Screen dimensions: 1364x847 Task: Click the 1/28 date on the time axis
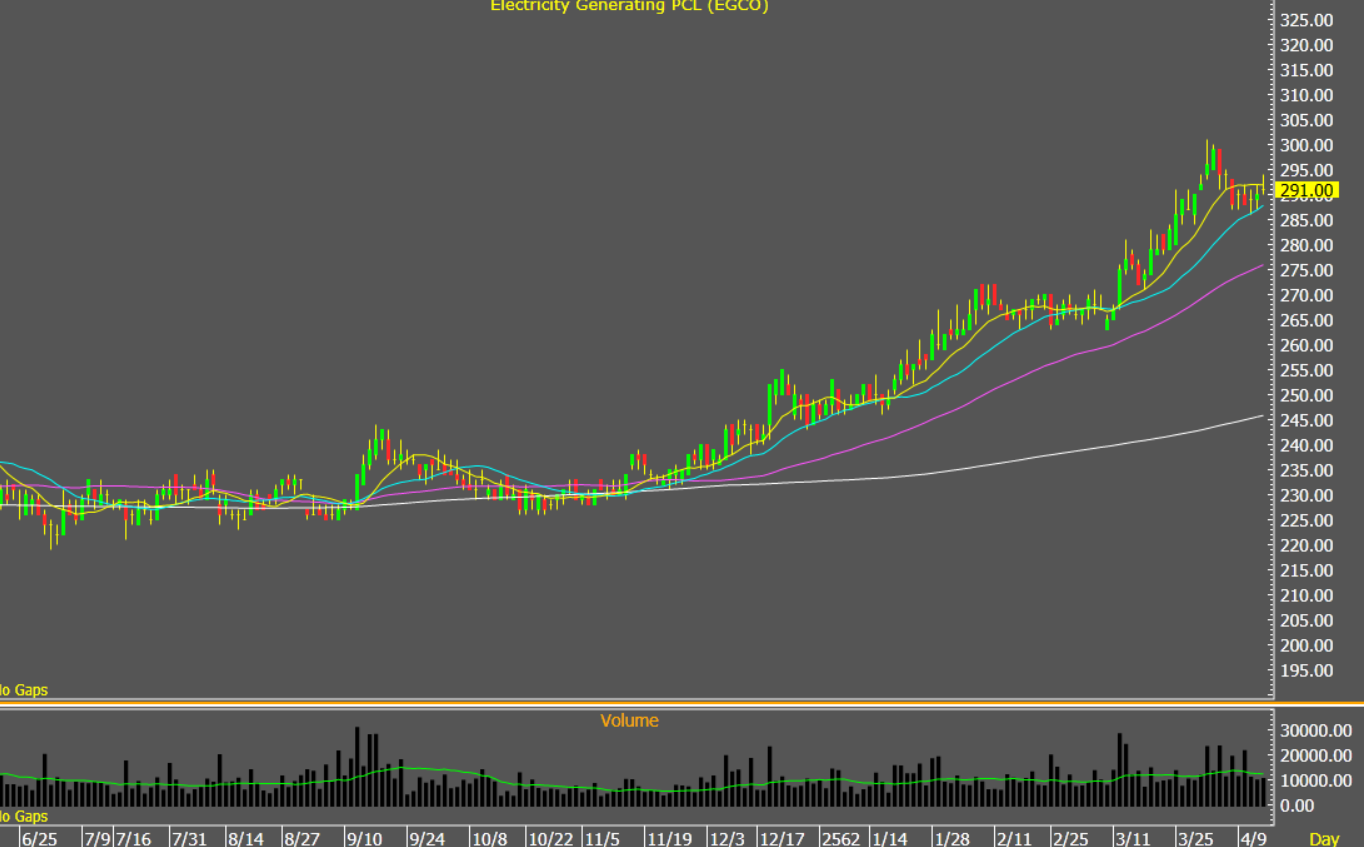click(952, 838)
